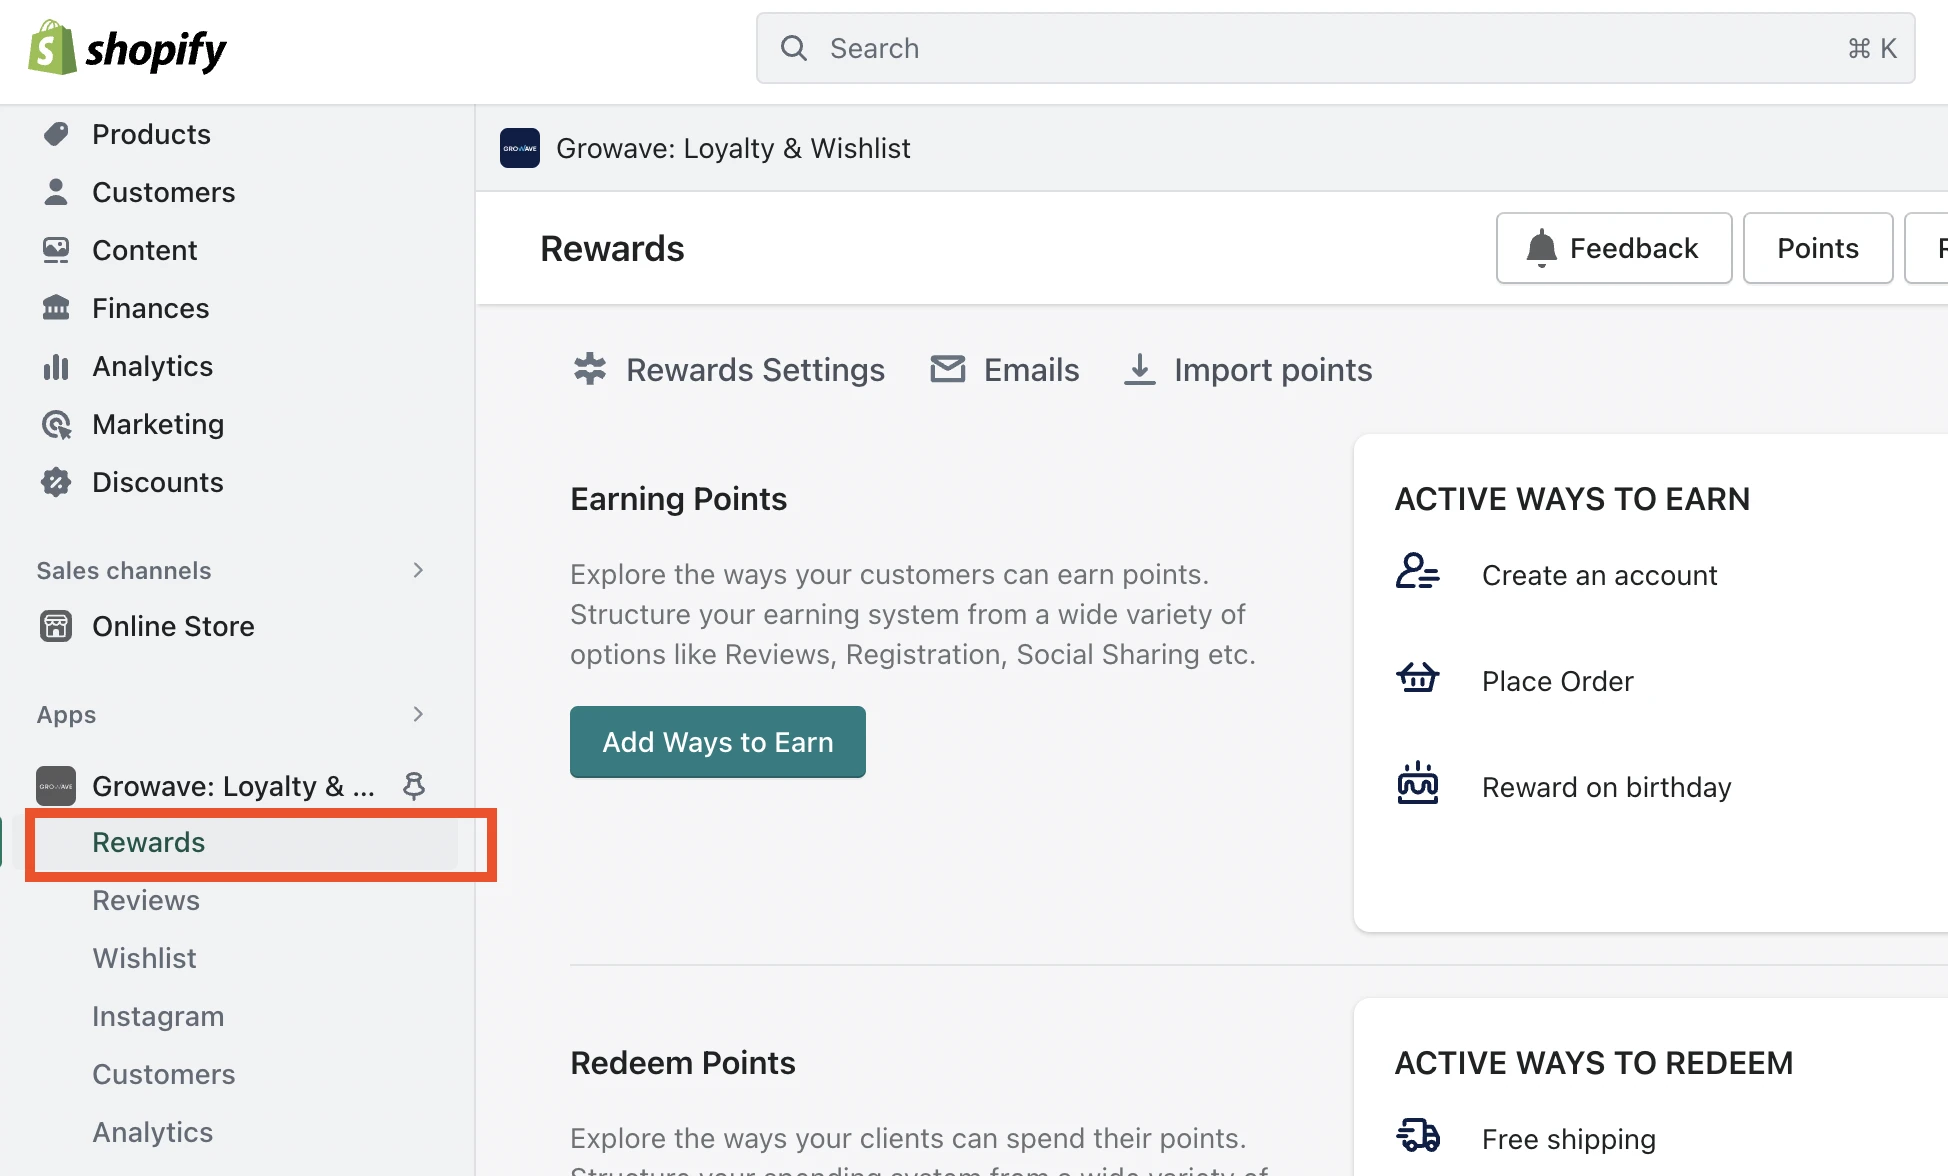Image resolution: width=1948 pixels, height=1176 pixels.
Task: Click the Shopify logo
Action: pos(127,48)
